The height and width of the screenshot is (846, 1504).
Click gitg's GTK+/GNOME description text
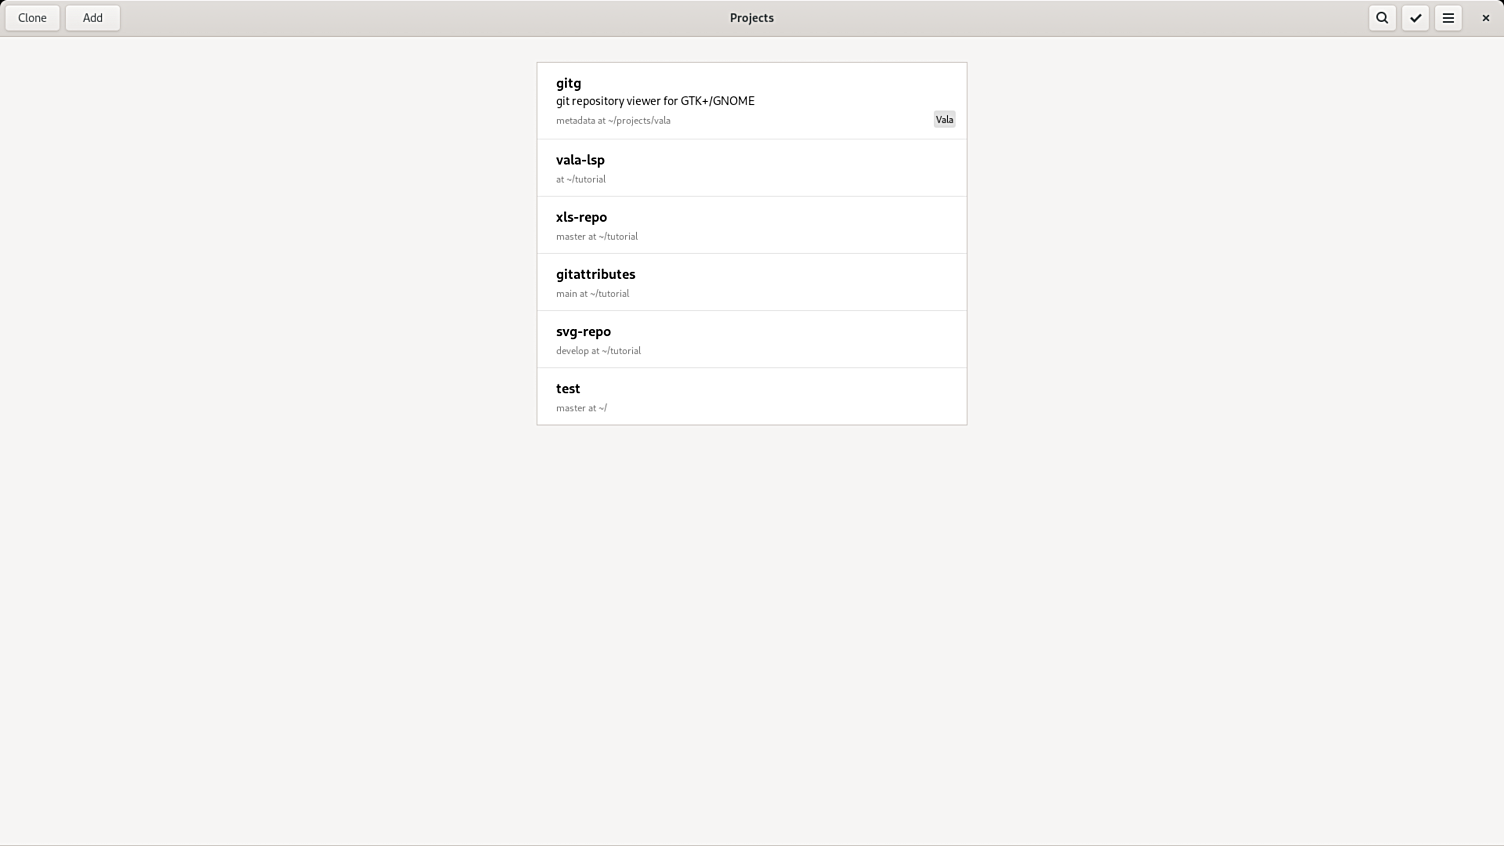pyautogui.click(x=655, y=101)
